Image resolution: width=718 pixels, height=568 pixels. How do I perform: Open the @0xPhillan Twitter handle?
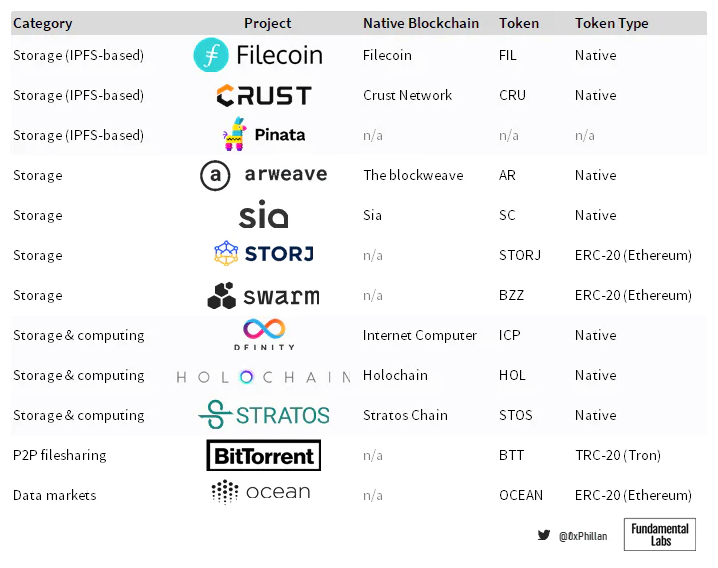coord(583,536)
